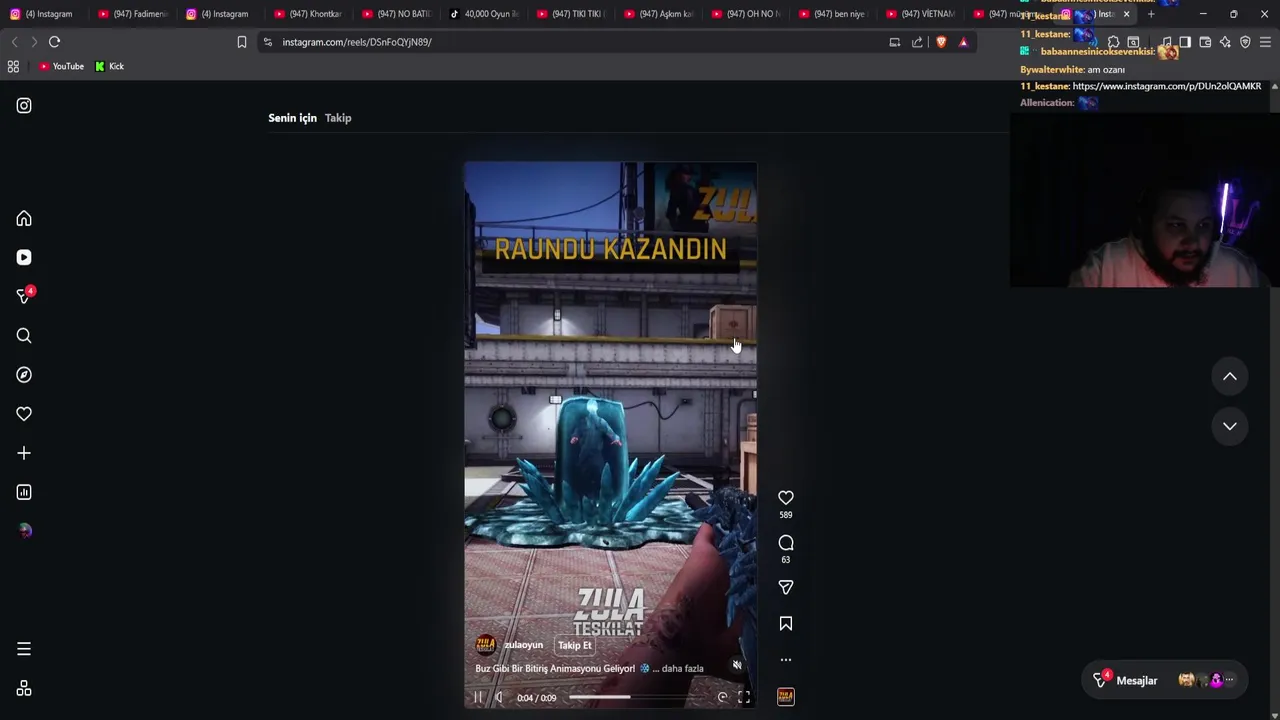Share the reel with paper plane icon
Image resolution: width=1280 pixels, height=720 pixels.
786,587
